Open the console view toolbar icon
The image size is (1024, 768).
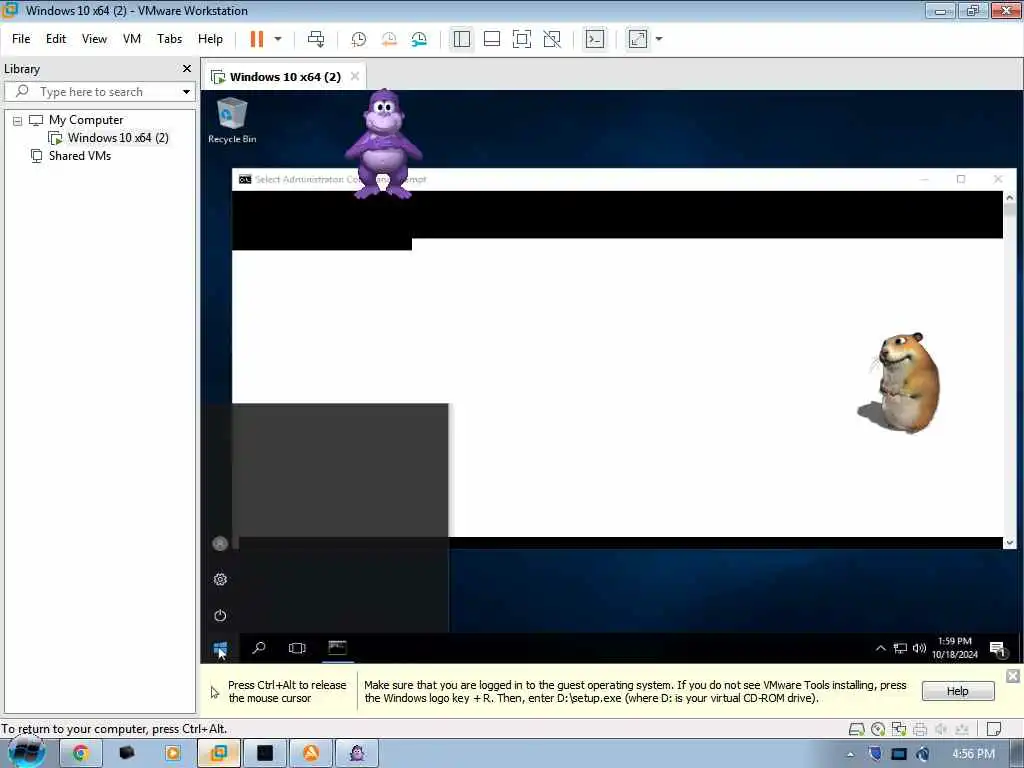point(595,39)
